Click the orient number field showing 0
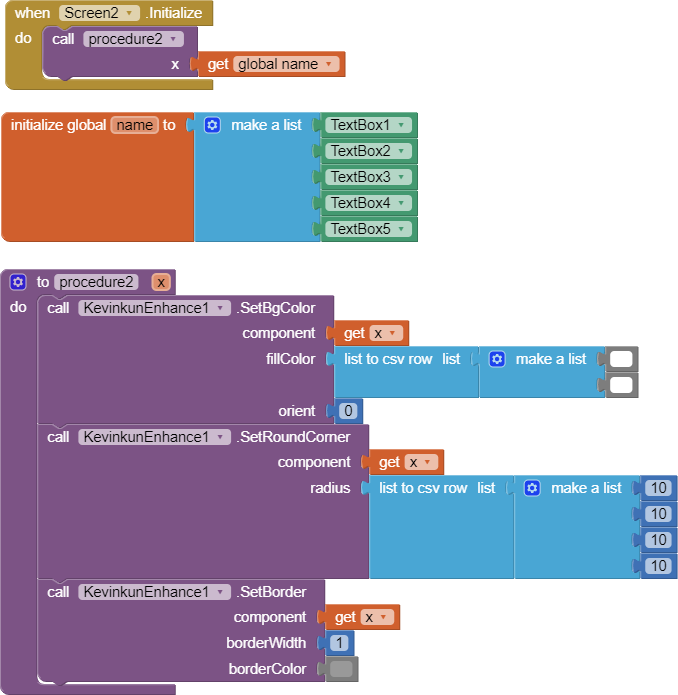 348,411
